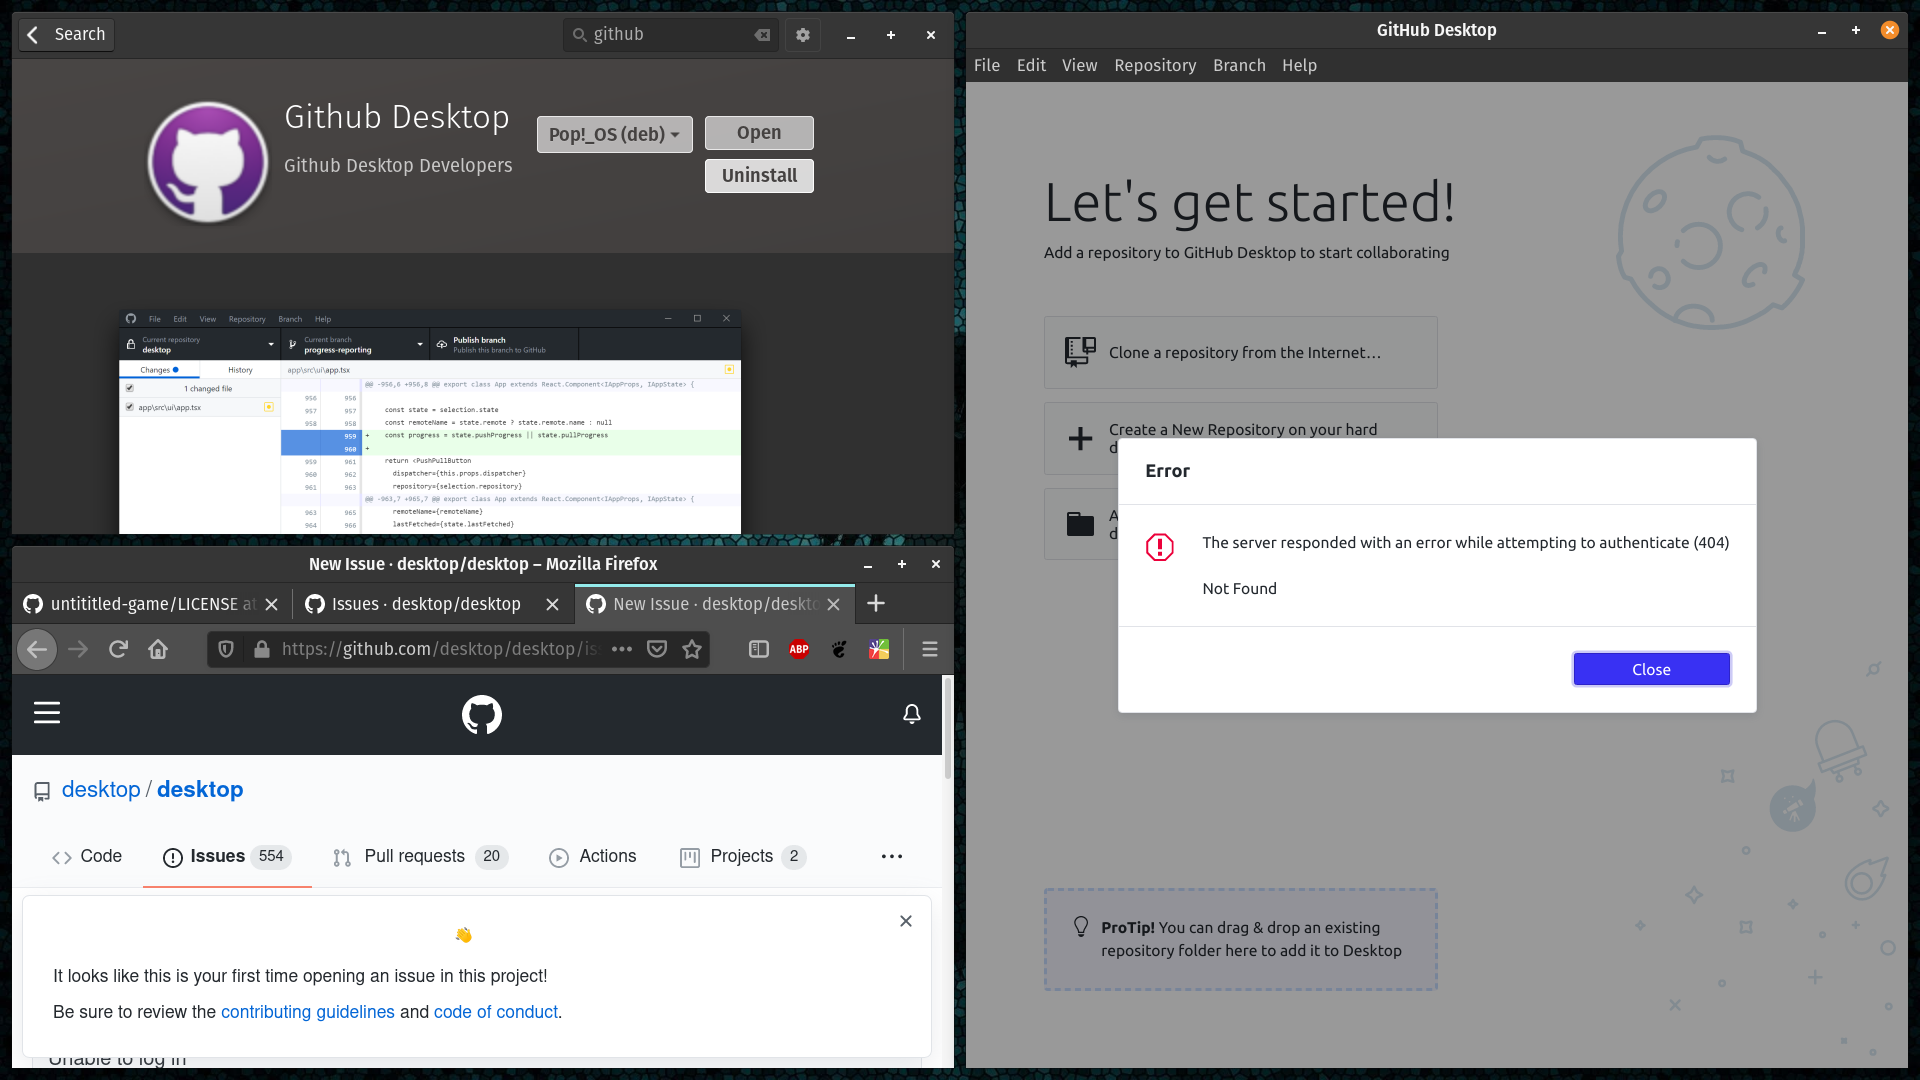Open the Repository menu in GitHub Desktop
Viewport: 1920px width, 1080px height.
1155,65
